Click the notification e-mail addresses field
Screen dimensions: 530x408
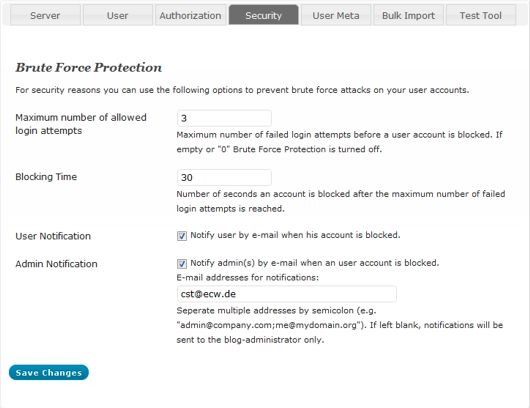pyautogui.click(x=287, y=294)
